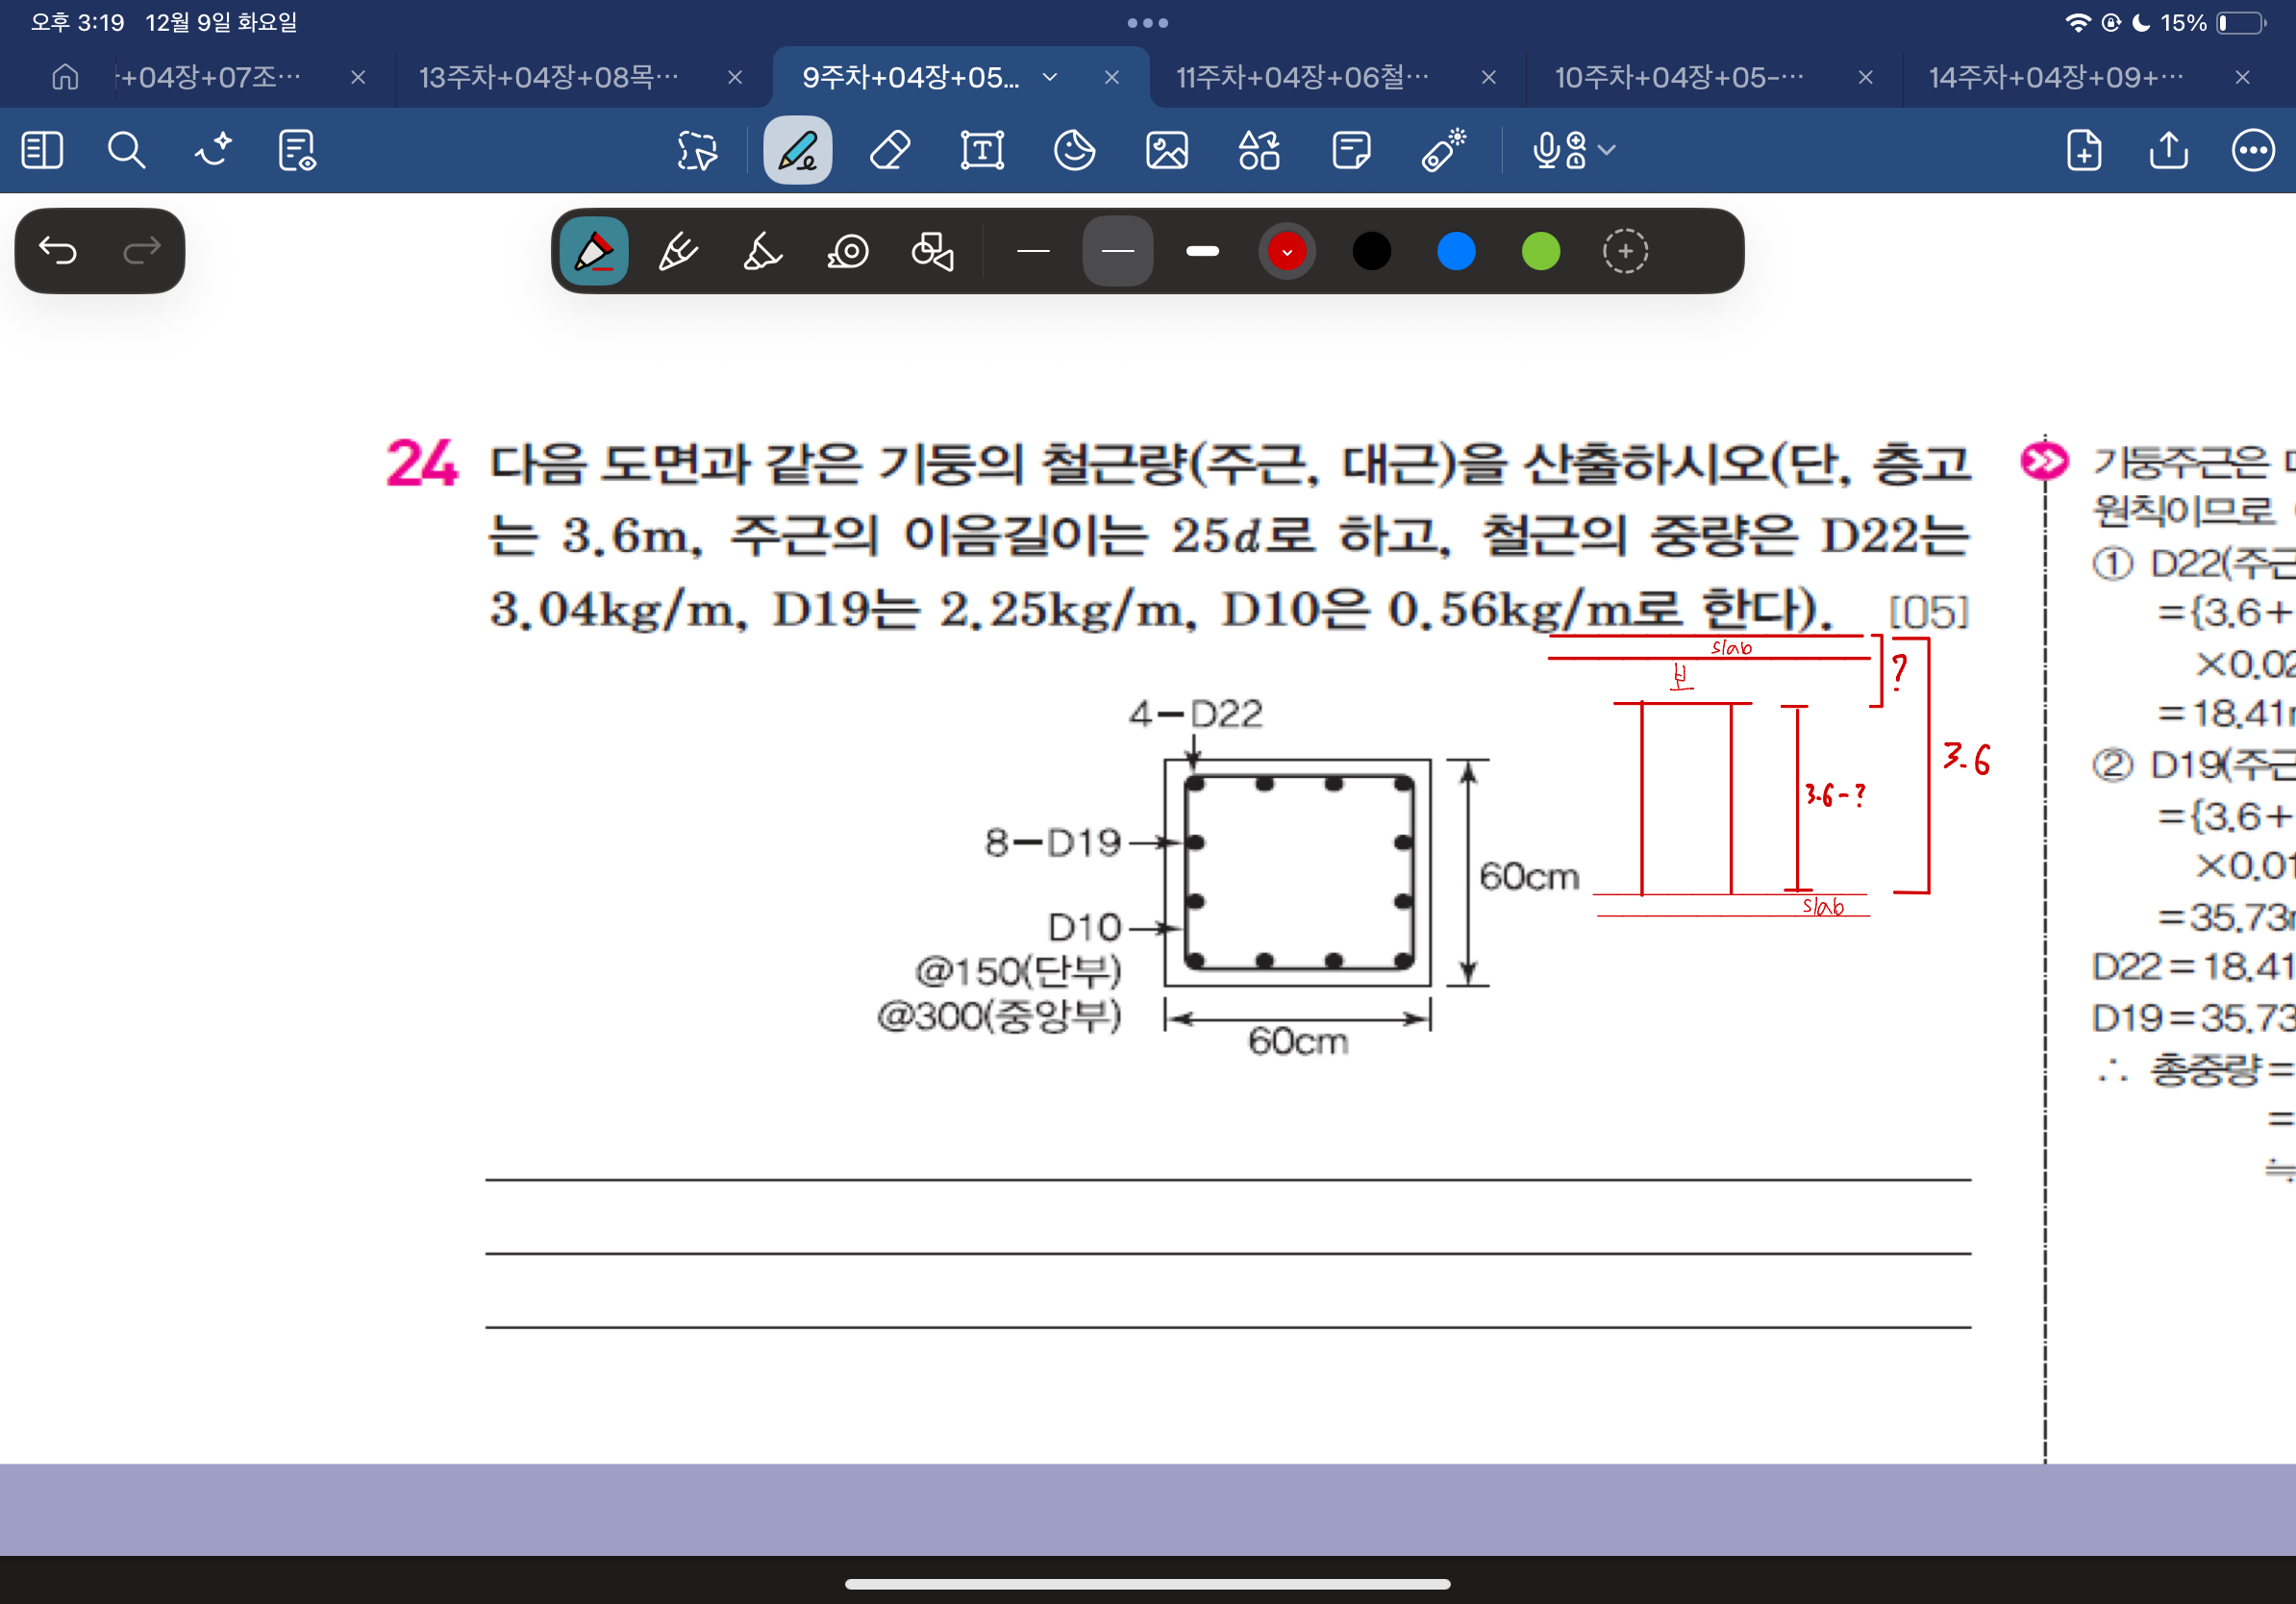This screenshot has height=1604, width=2296.
Task: Open the lasso selection tool
Action: tap(697, 151)
